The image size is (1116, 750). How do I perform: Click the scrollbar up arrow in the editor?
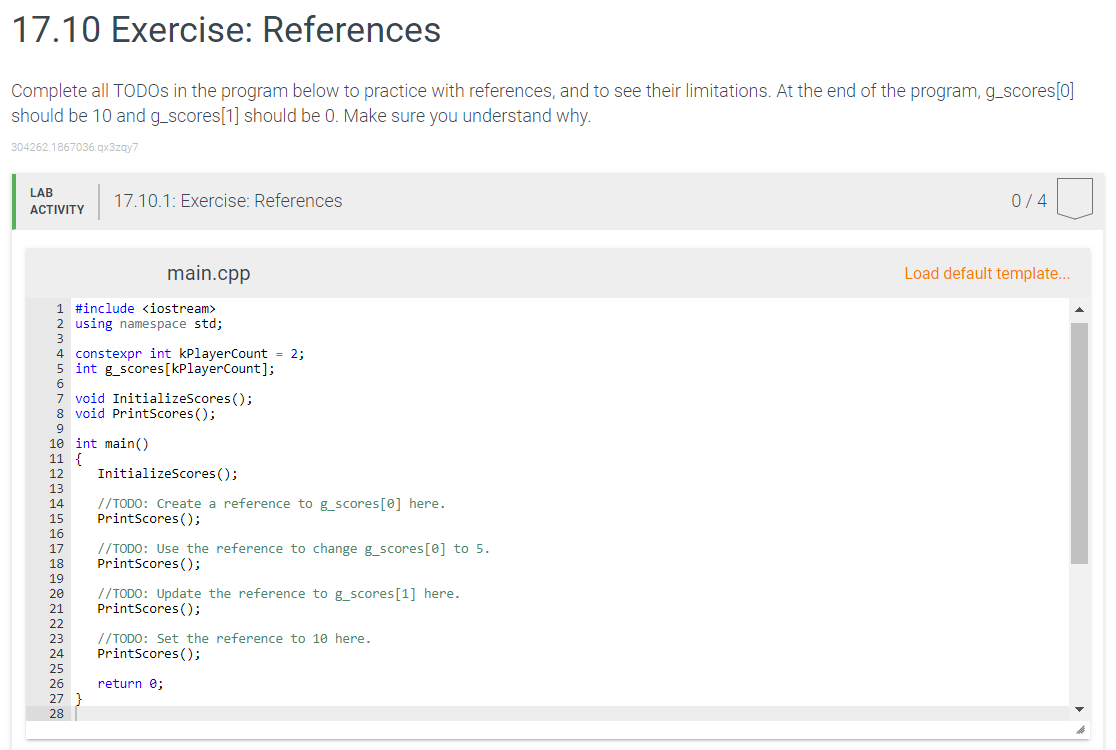[x=1080, y=308]
